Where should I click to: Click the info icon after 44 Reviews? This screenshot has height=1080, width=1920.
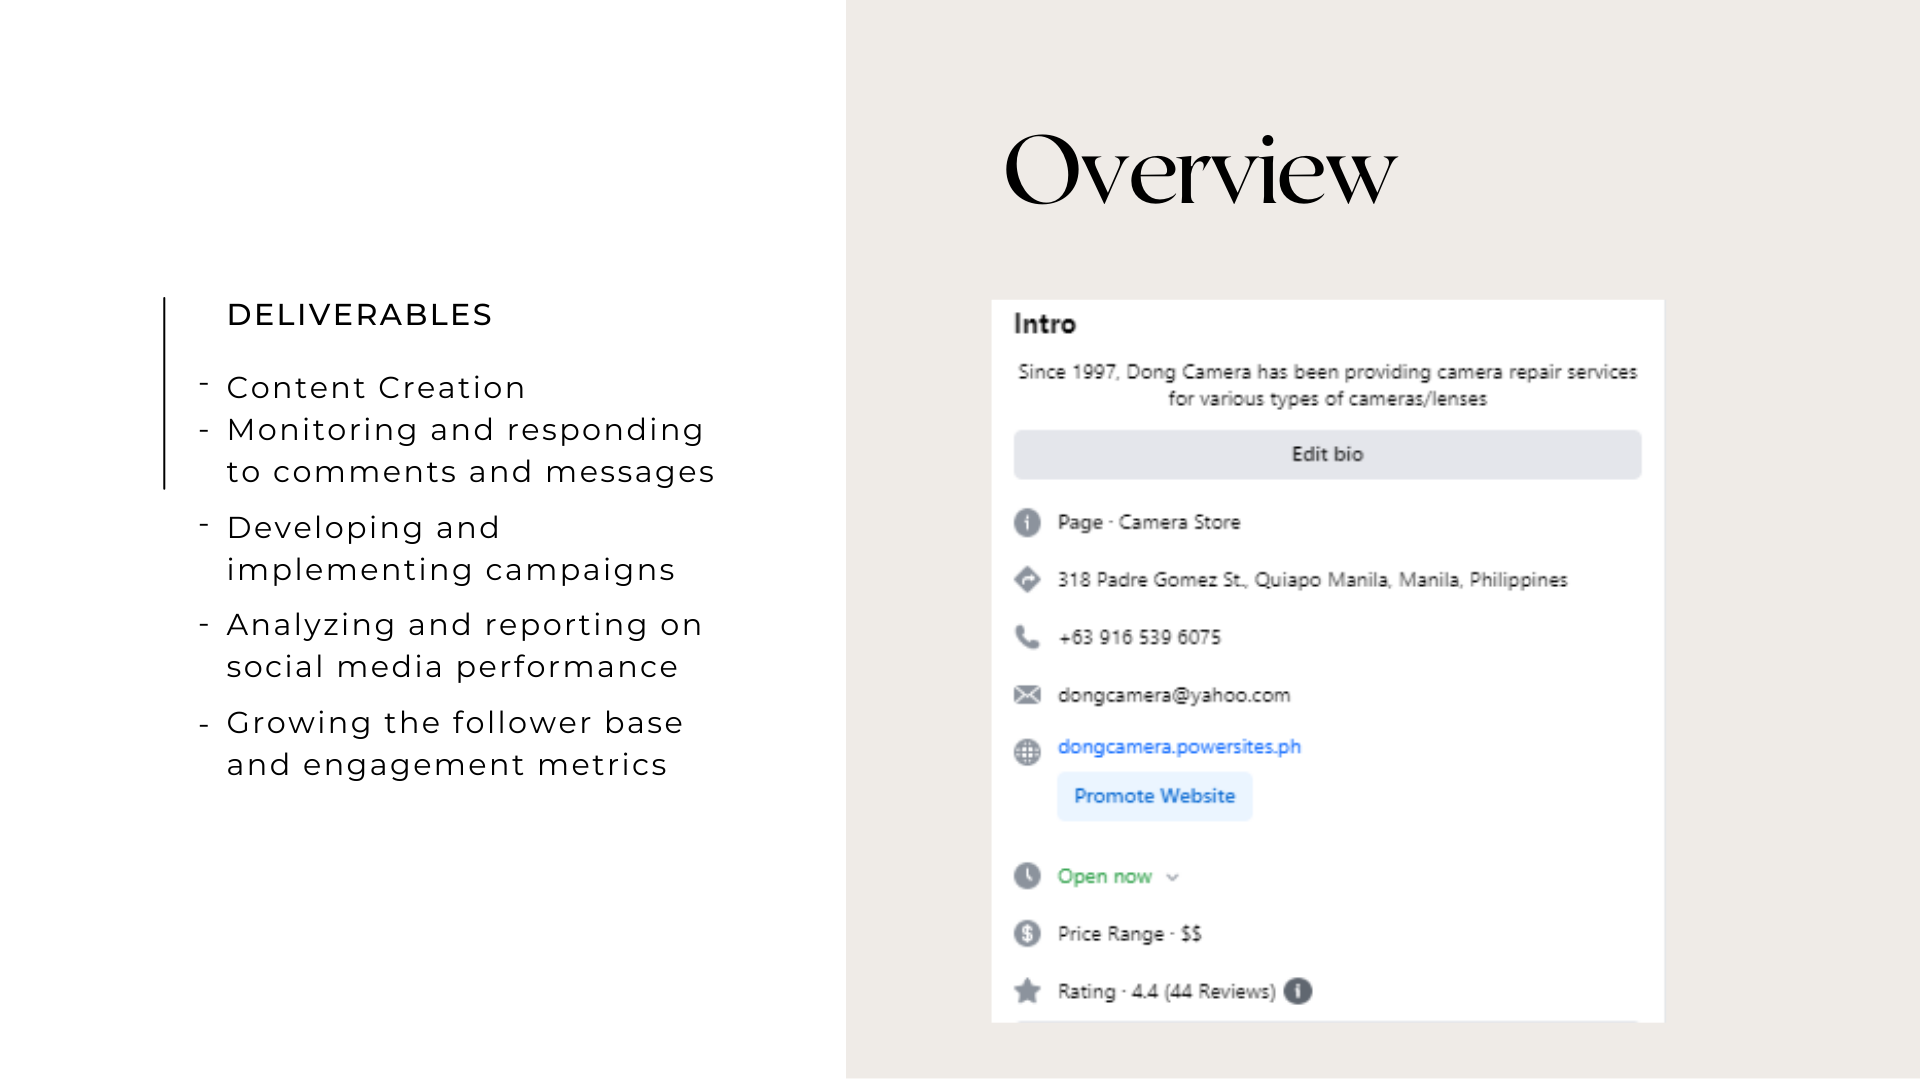point(1298,991)
